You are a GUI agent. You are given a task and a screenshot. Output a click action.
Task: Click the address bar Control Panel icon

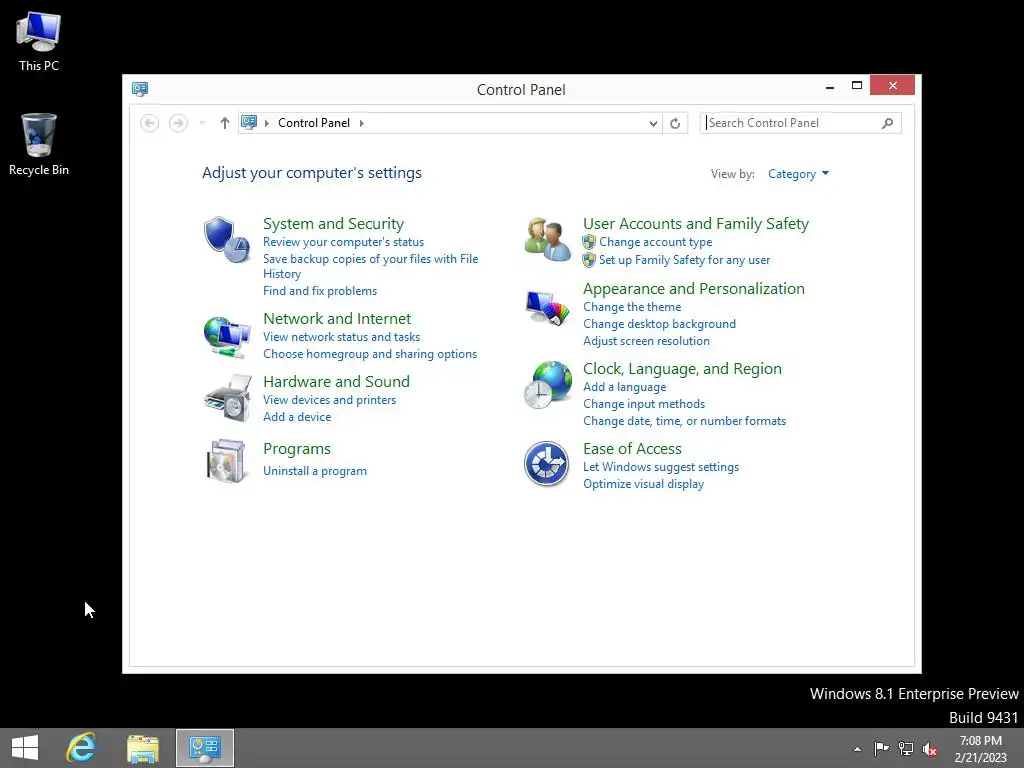(249, 122)
